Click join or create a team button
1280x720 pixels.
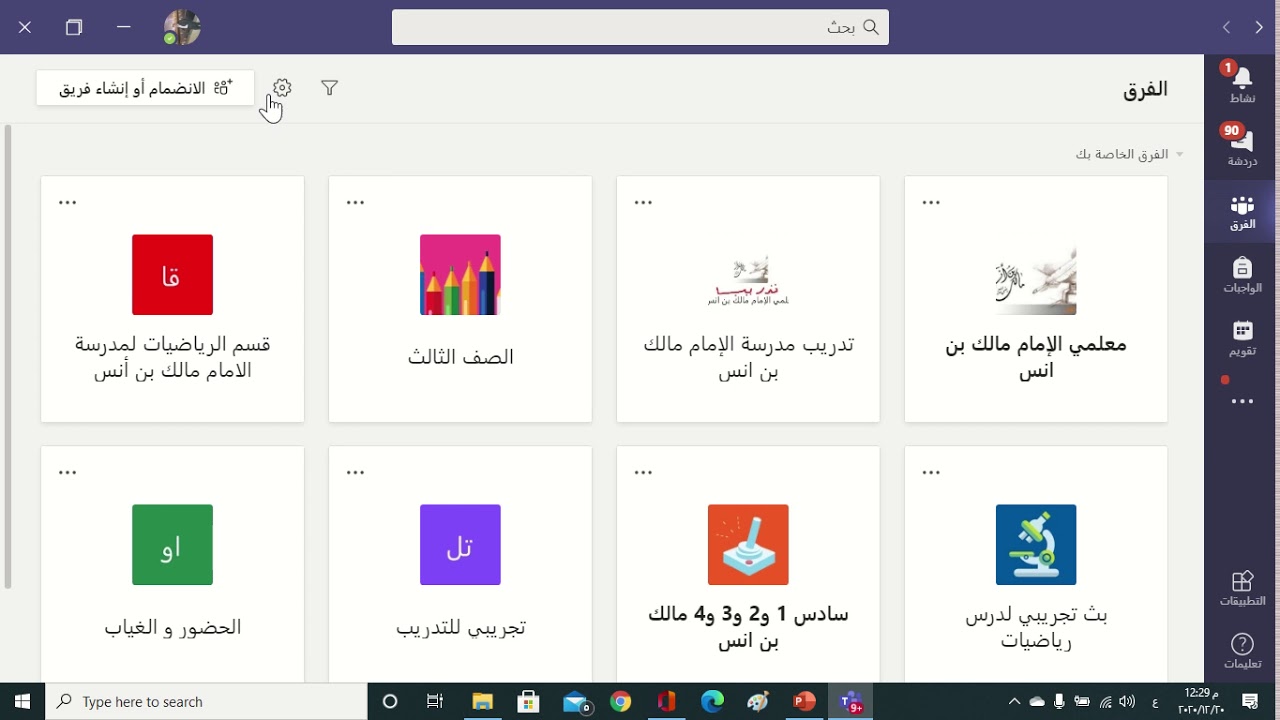(145, 88)
